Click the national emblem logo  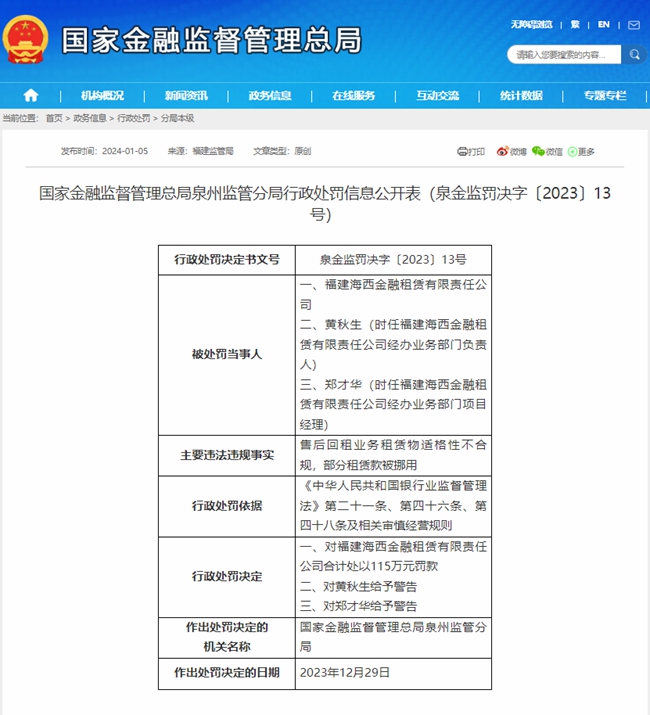coord(26,39)
